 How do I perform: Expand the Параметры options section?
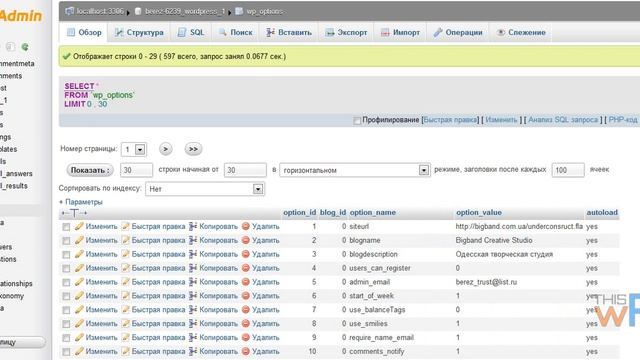click(x=81, y=202)
